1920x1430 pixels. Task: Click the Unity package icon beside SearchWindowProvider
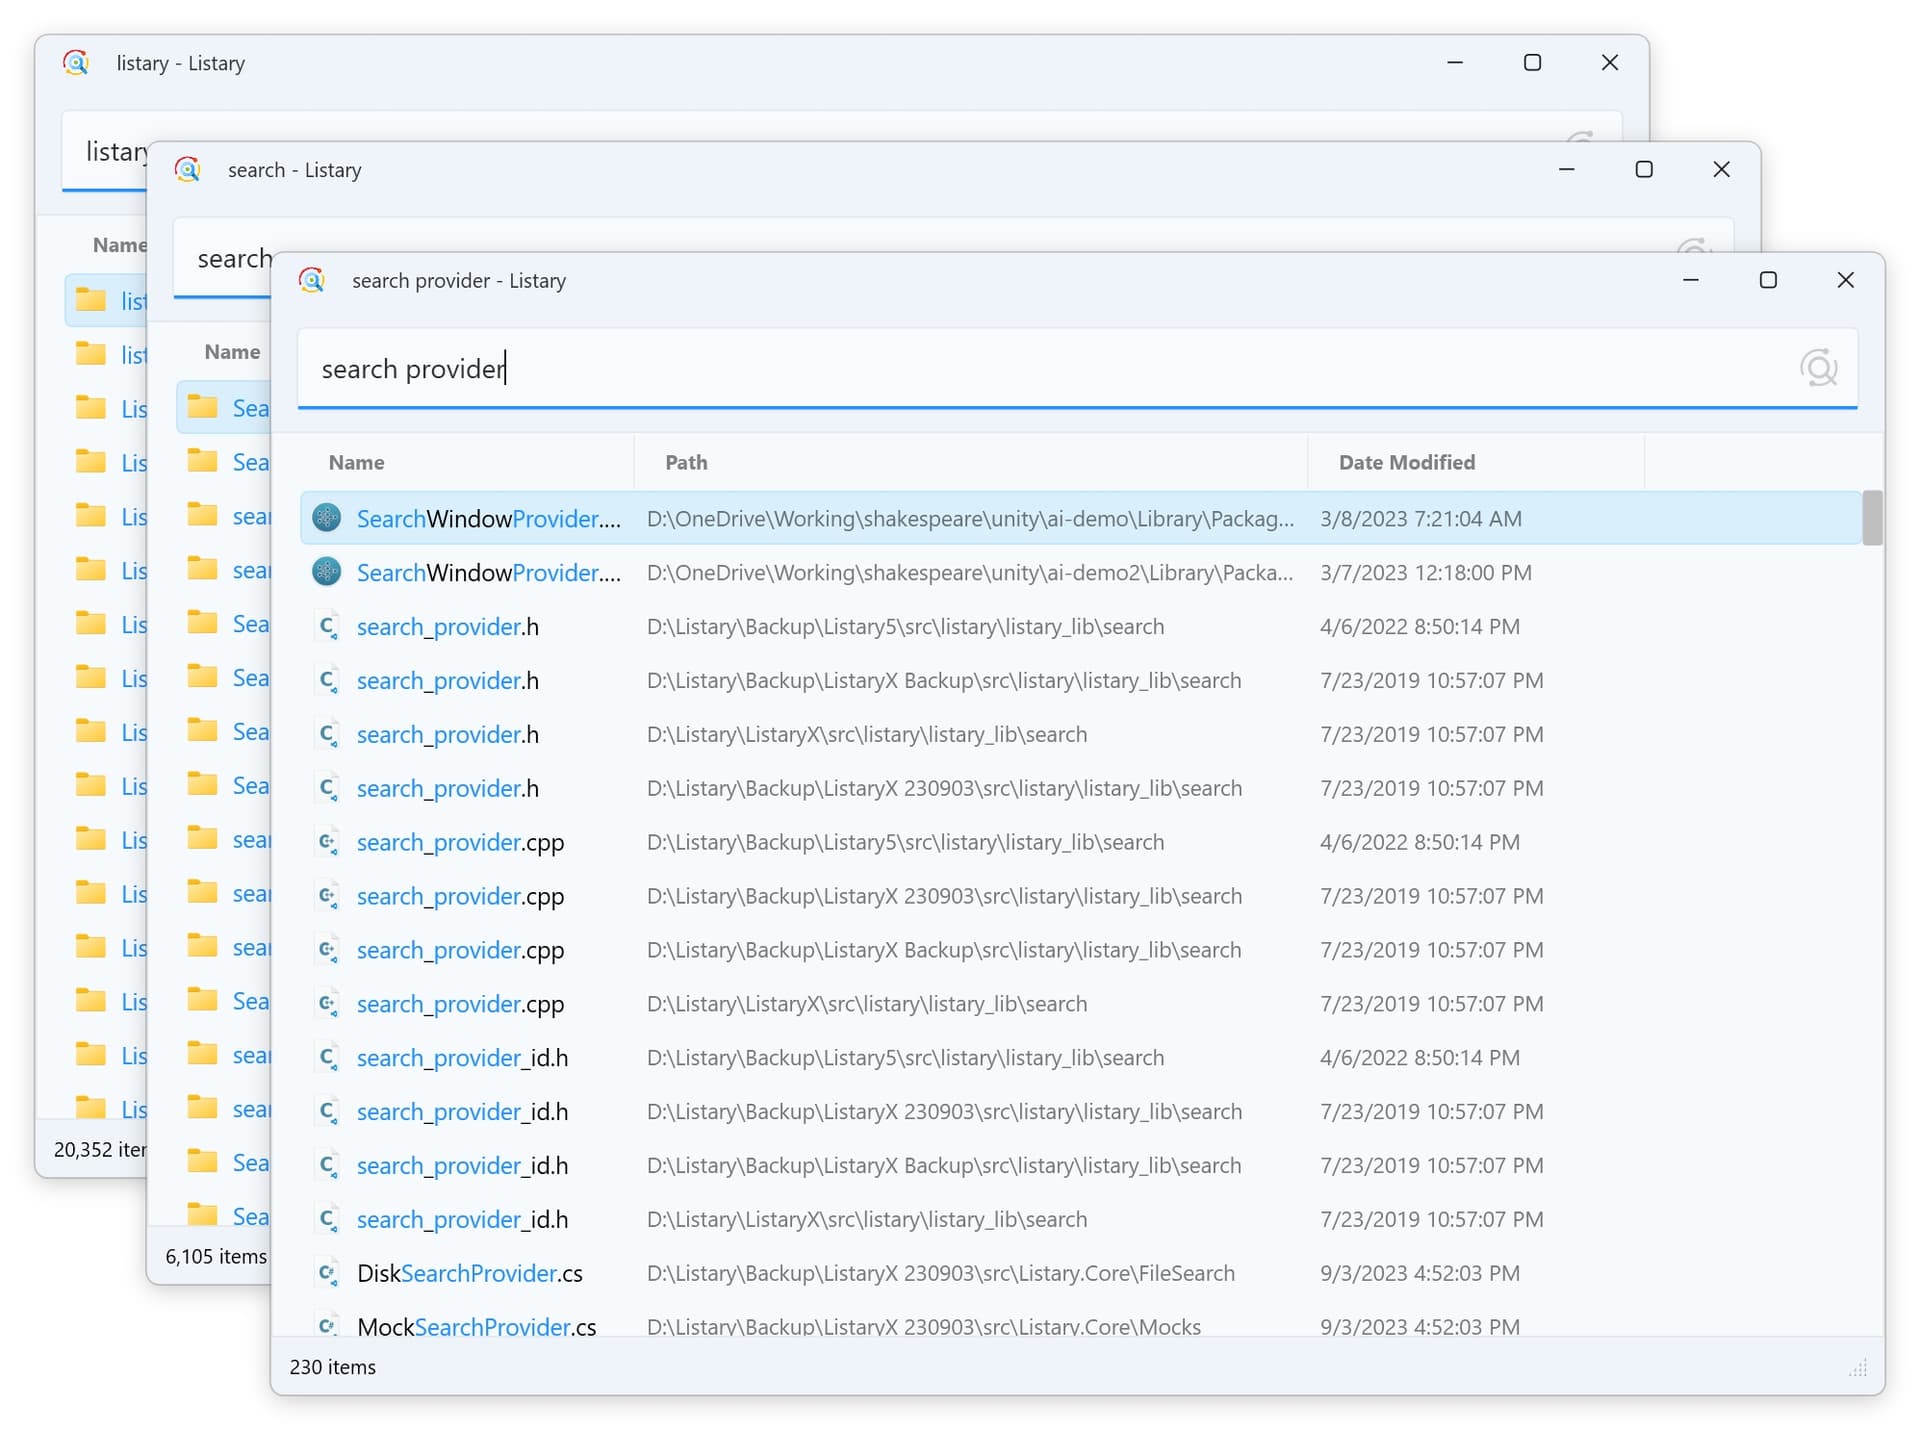327,518
